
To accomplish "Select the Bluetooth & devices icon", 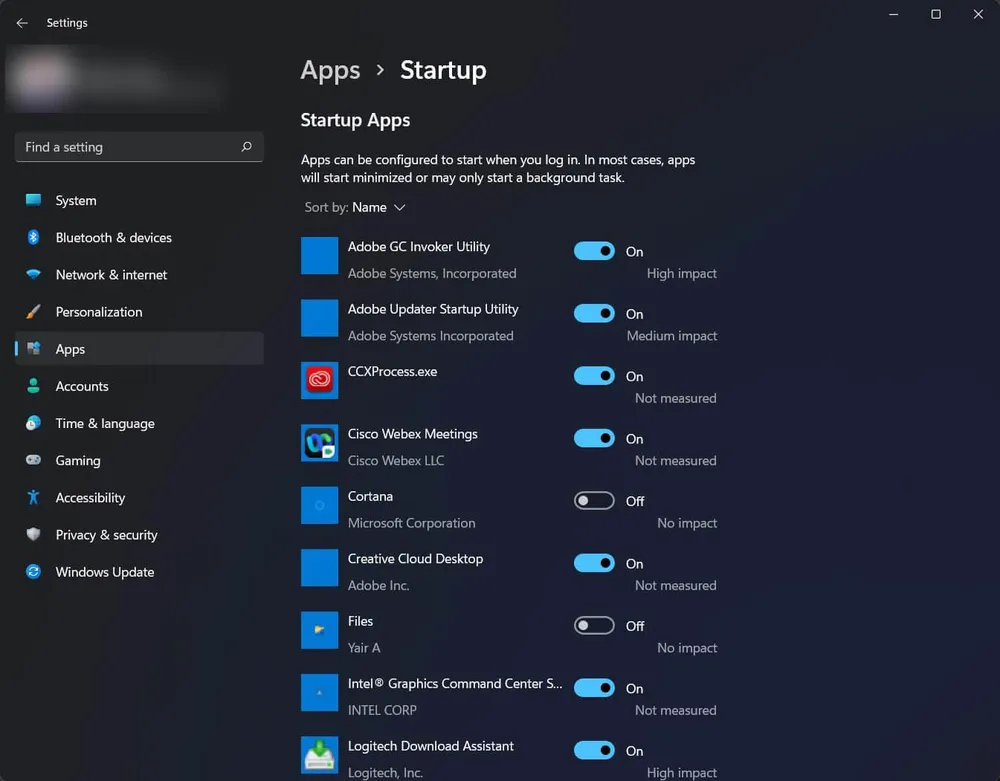I will pyautogui.click(x=31, y=237).
